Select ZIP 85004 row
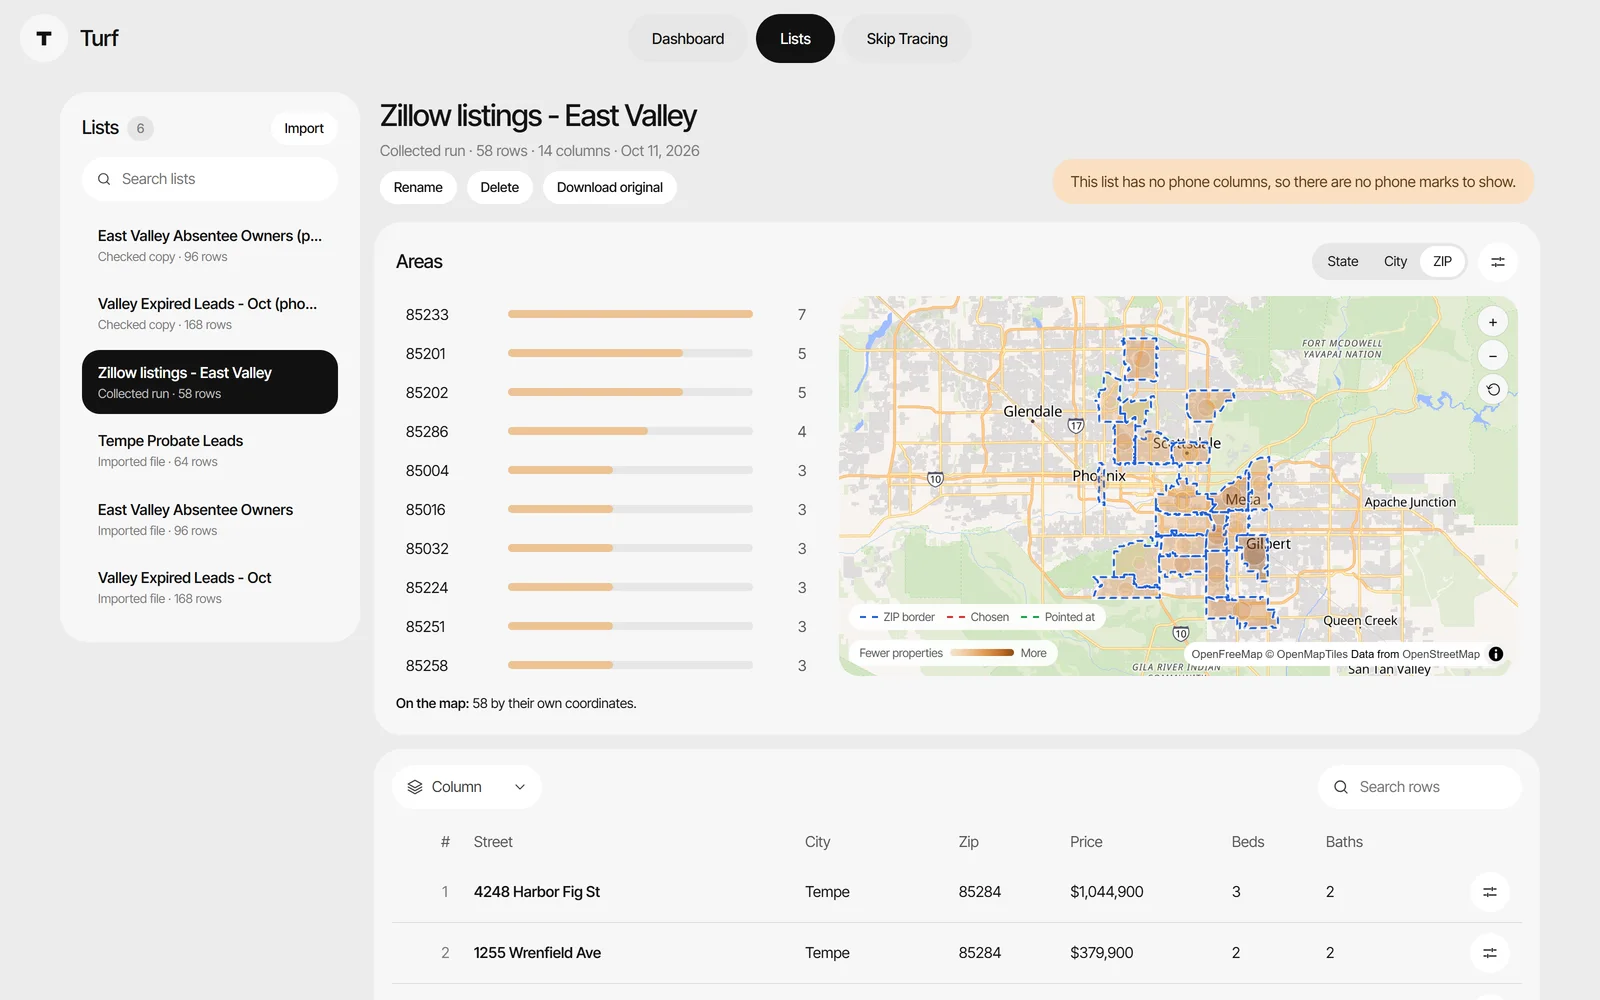Screen dimensions: 1600x1000 coord(606,470)
